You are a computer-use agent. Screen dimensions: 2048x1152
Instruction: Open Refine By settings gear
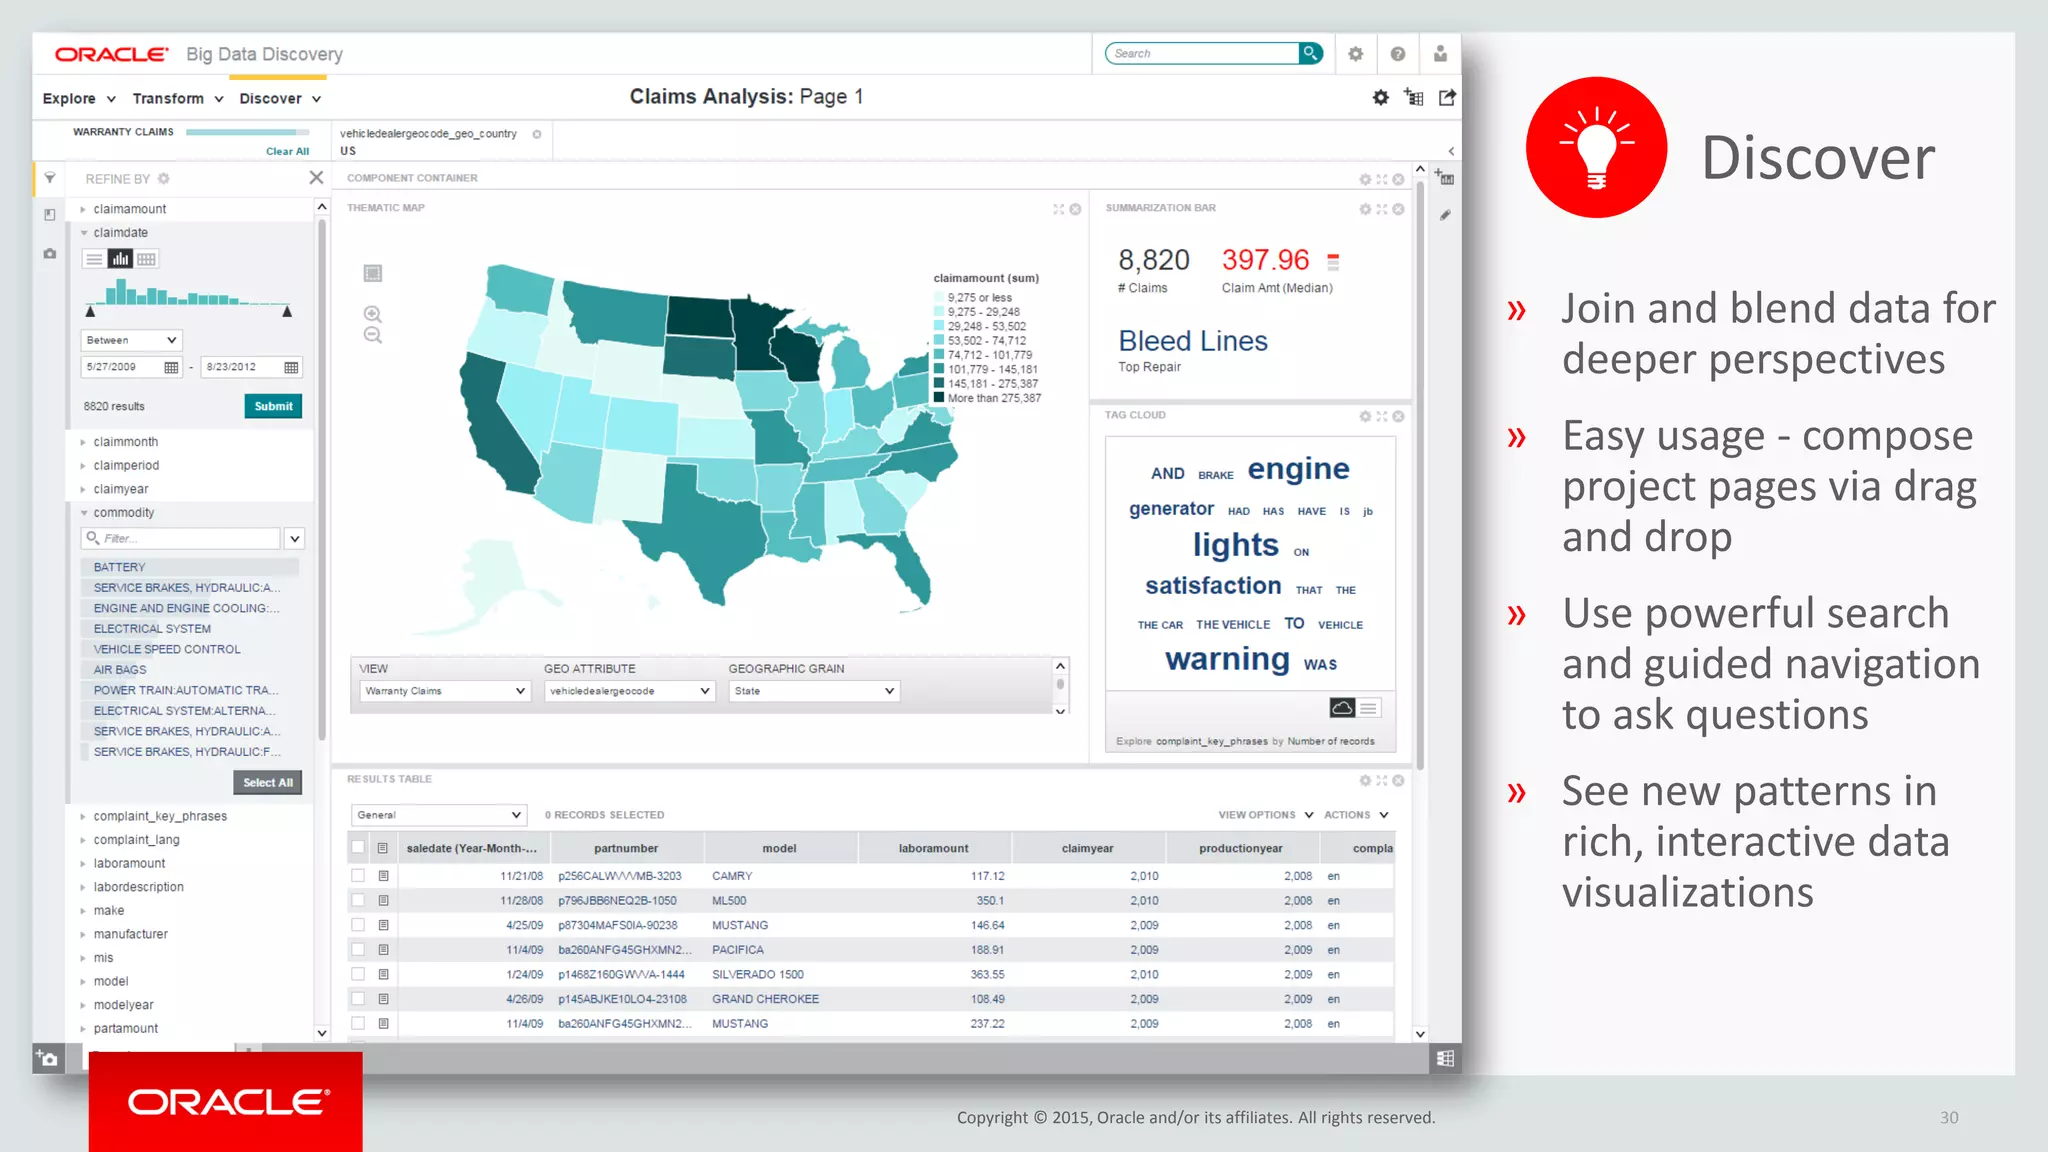pos(164,178)
